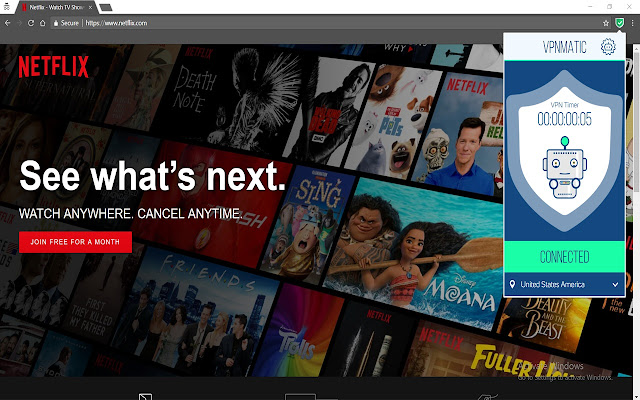Minimize the browser window
Screen dimensions: 640x400
590,7
